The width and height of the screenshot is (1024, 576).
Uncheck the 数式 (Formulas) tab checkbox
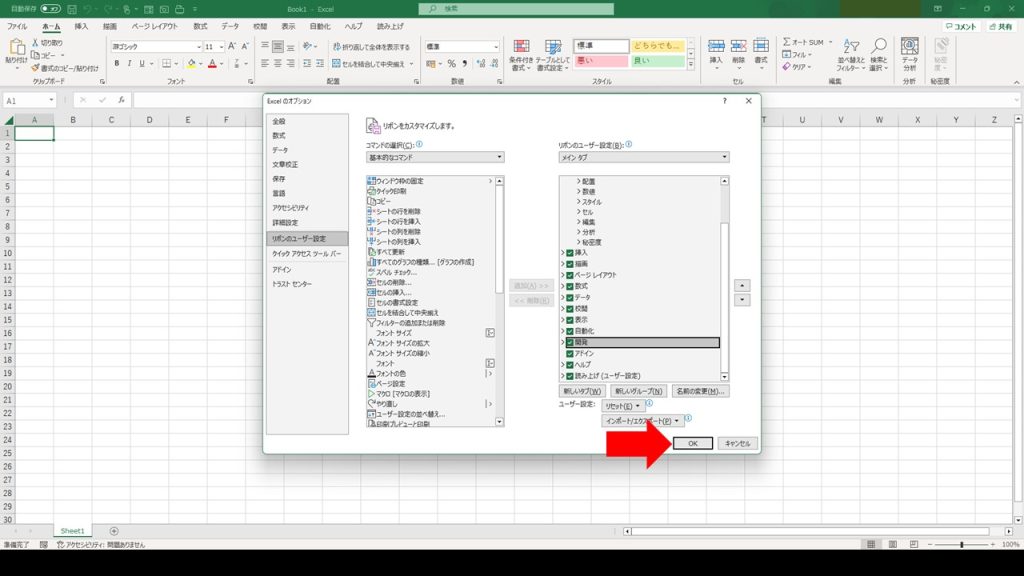pos(570,286)
